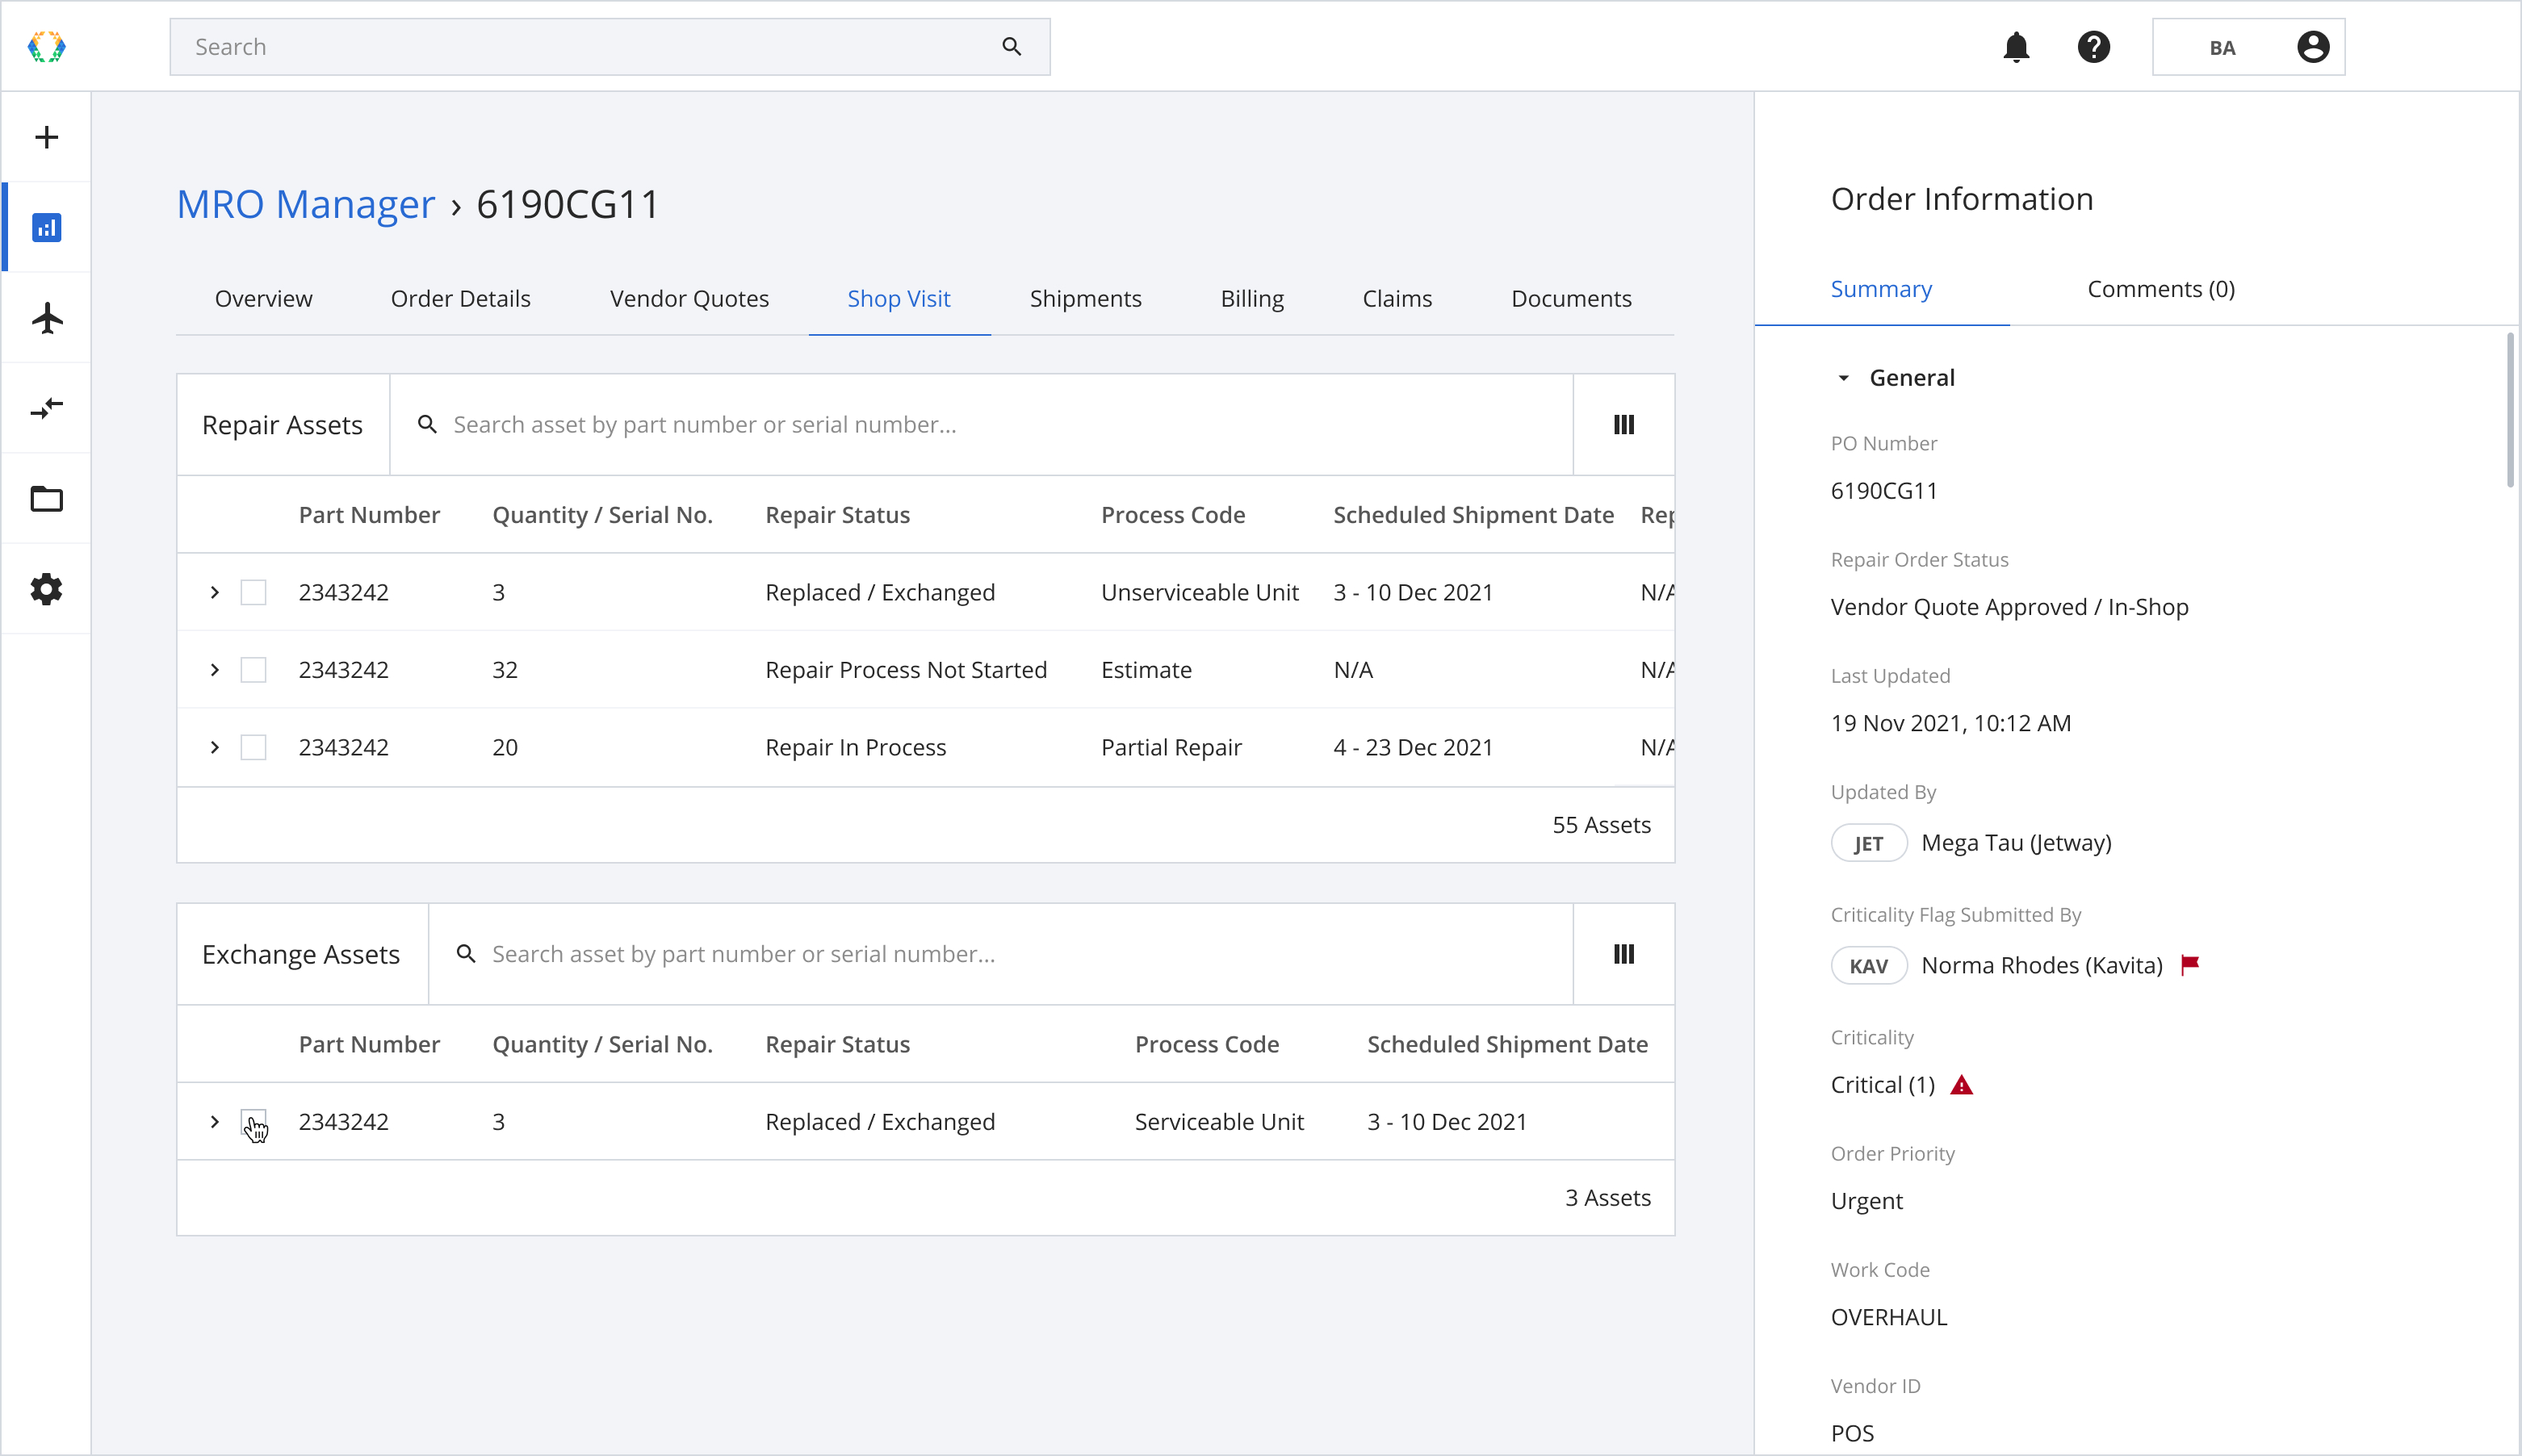This screenshot has height=1456, width=2522.
Task: Click the red critical warning triangle
Action: coord(1962,1085)
